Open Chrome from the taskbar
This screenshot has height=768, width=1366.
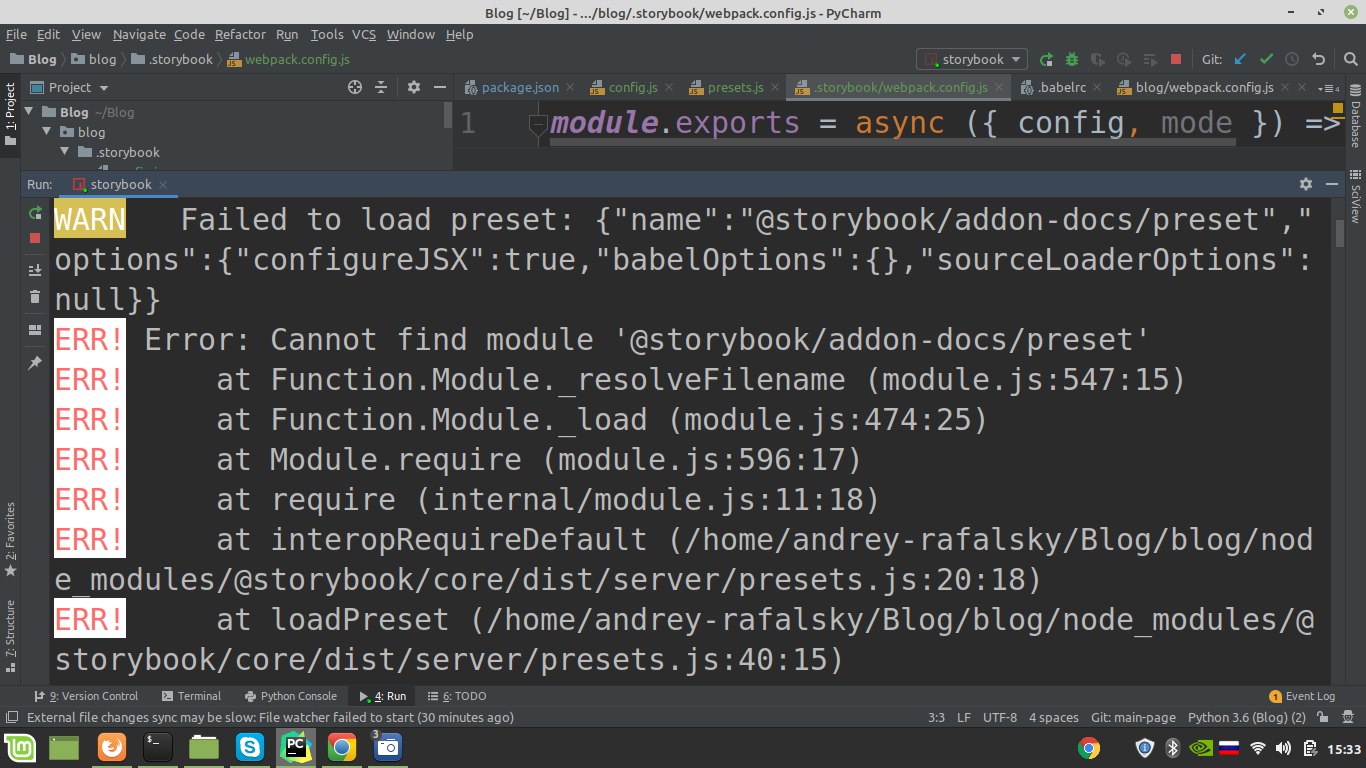click(342, 747)
